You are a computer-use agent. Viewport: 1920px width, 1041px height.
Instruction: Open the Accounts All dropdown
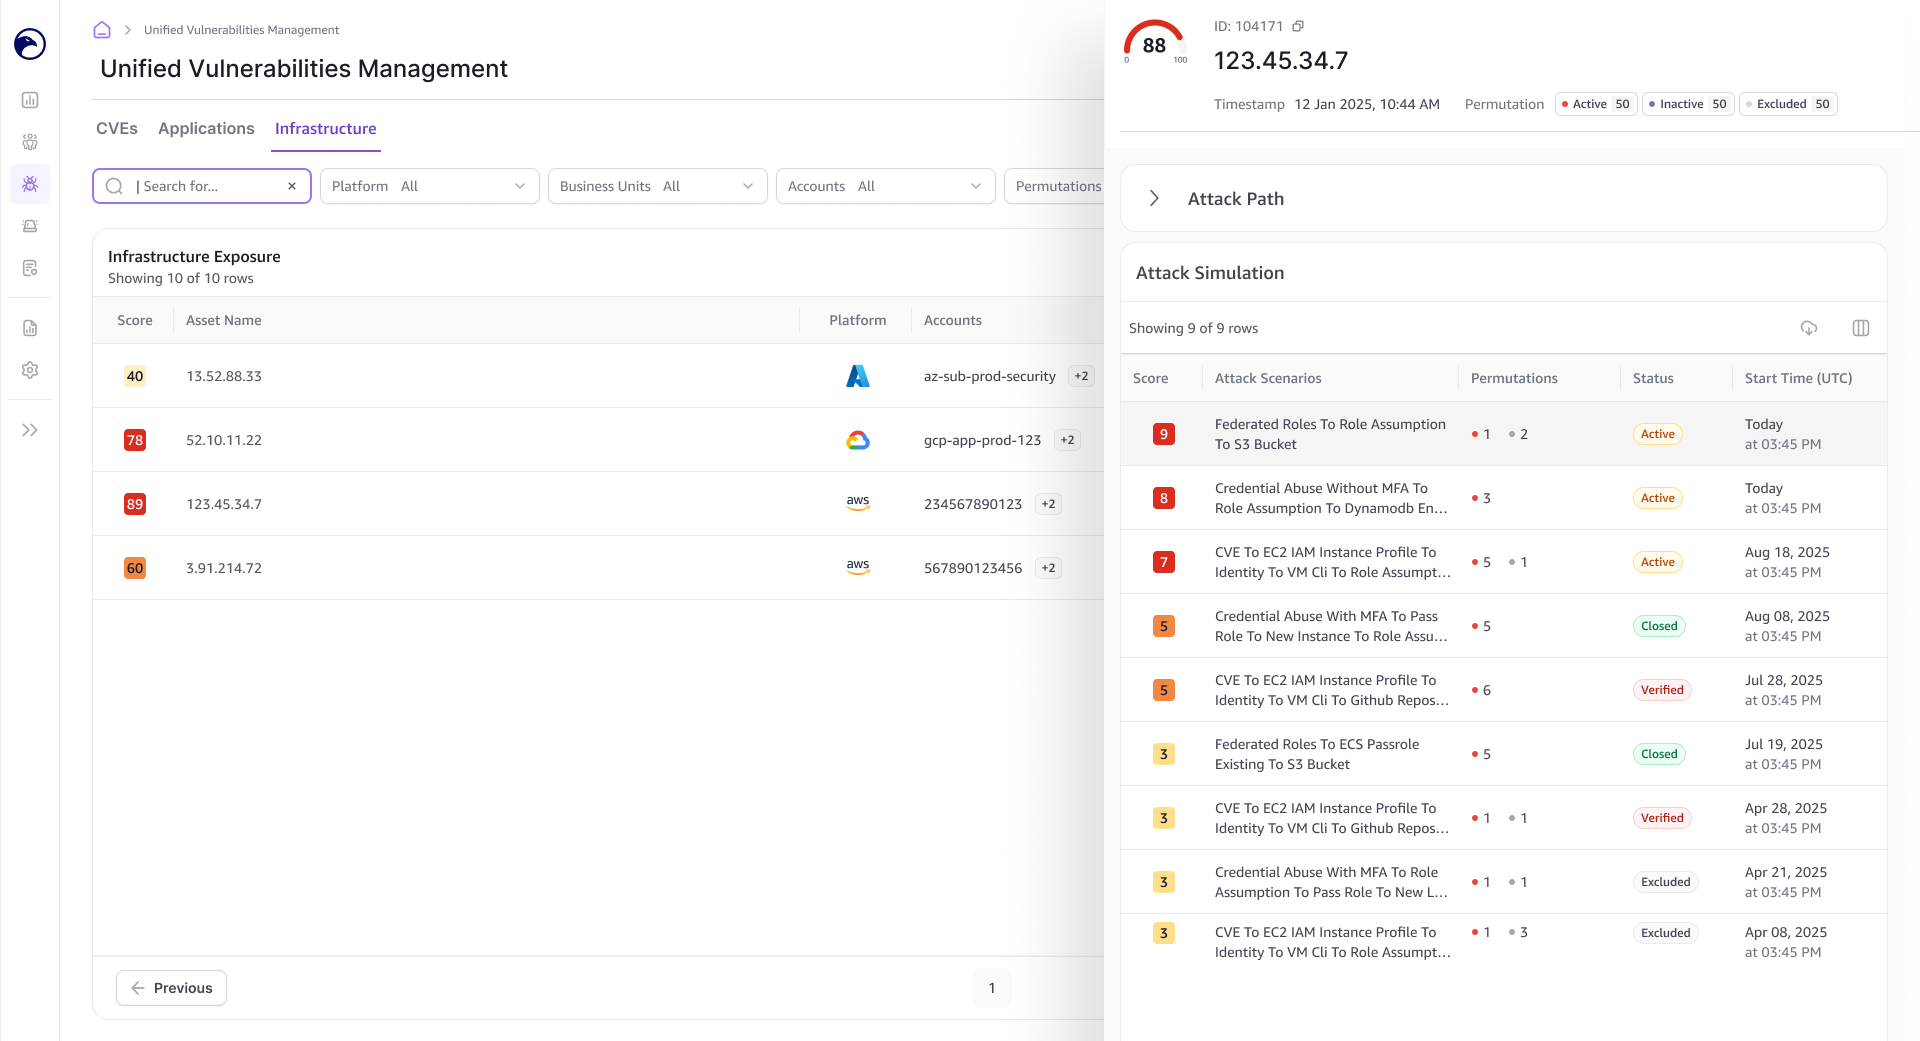(x=886, y=186)
